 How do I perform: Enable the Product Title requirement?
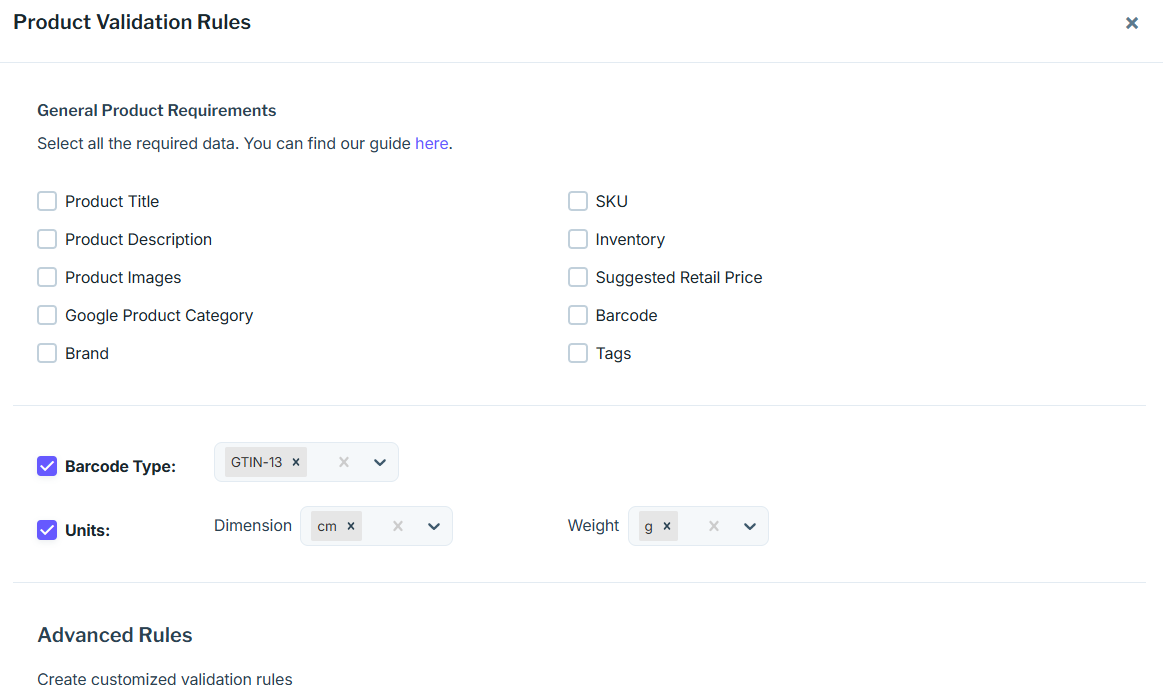tap(47, 201)
